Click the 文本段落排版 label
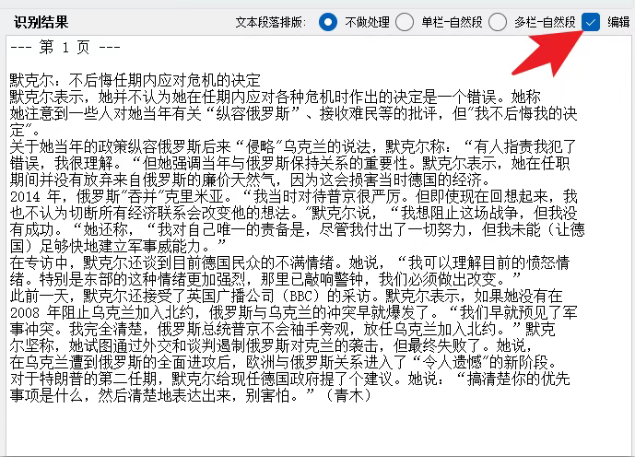Screen dimensions: 635x457 270,22
